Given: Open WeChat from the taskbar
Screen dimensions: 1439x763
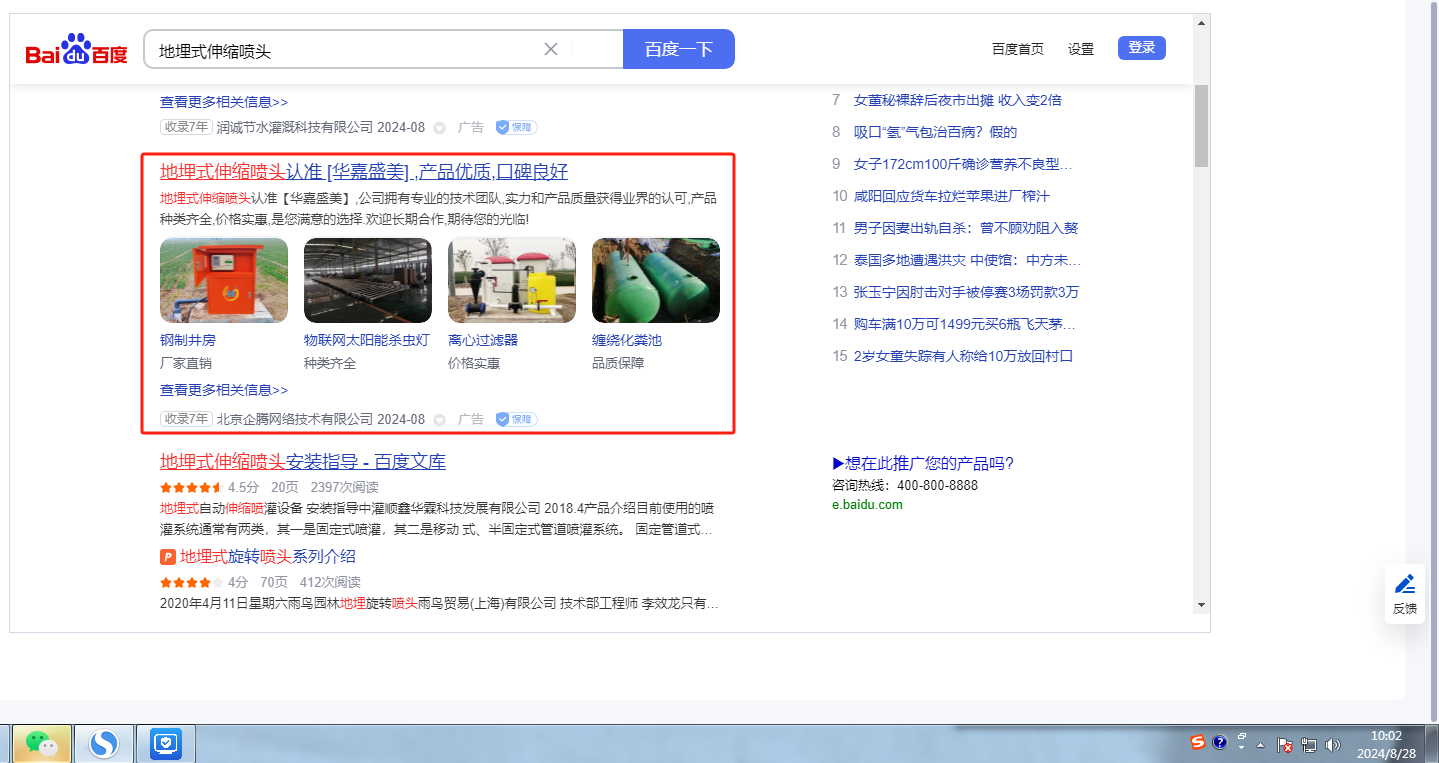Looking at the screenshot, I should pos(41,744).
